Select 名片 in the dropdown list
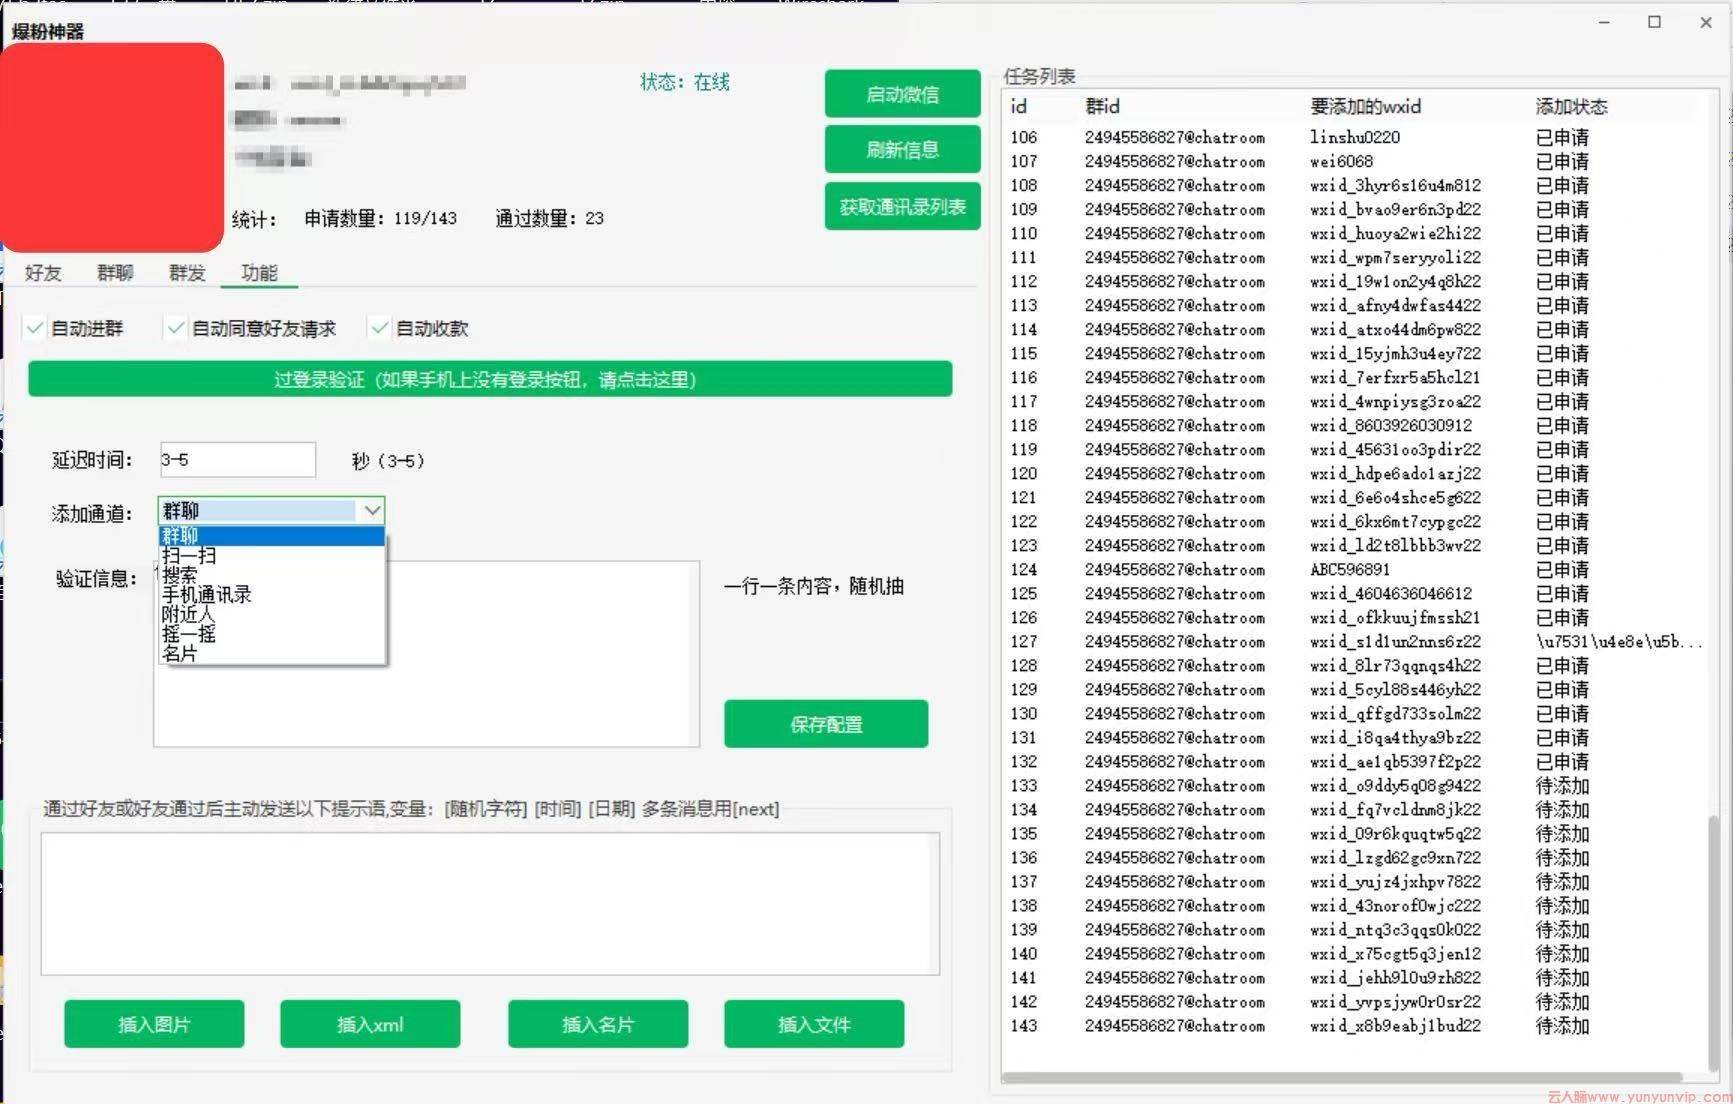The image size is (1733, 1104). click(x=271, y=653)
